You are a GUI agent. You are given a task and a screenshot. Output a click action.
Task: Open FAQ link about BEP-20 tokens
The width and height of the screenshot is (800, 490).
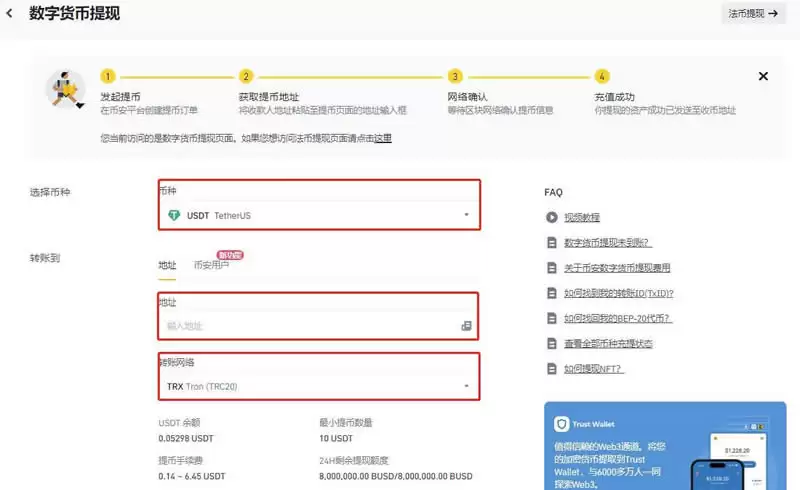(617, 318)
